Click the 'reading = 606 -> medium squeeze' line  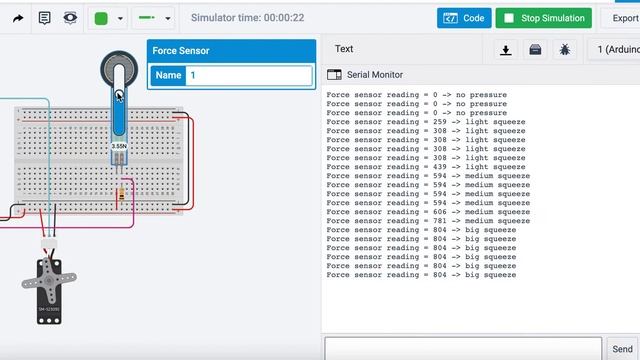click(428, 212)
